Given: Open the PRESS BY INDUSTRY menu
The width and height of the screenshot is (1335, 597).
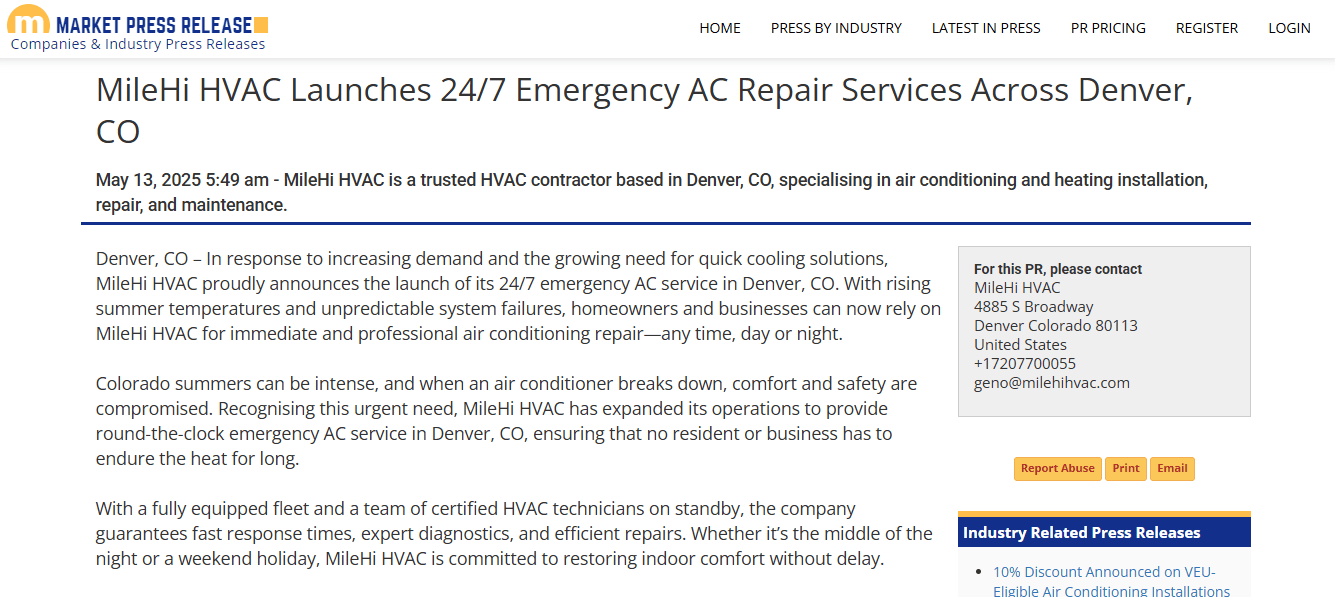Looking at the screenshot, I should click(836, 28).
